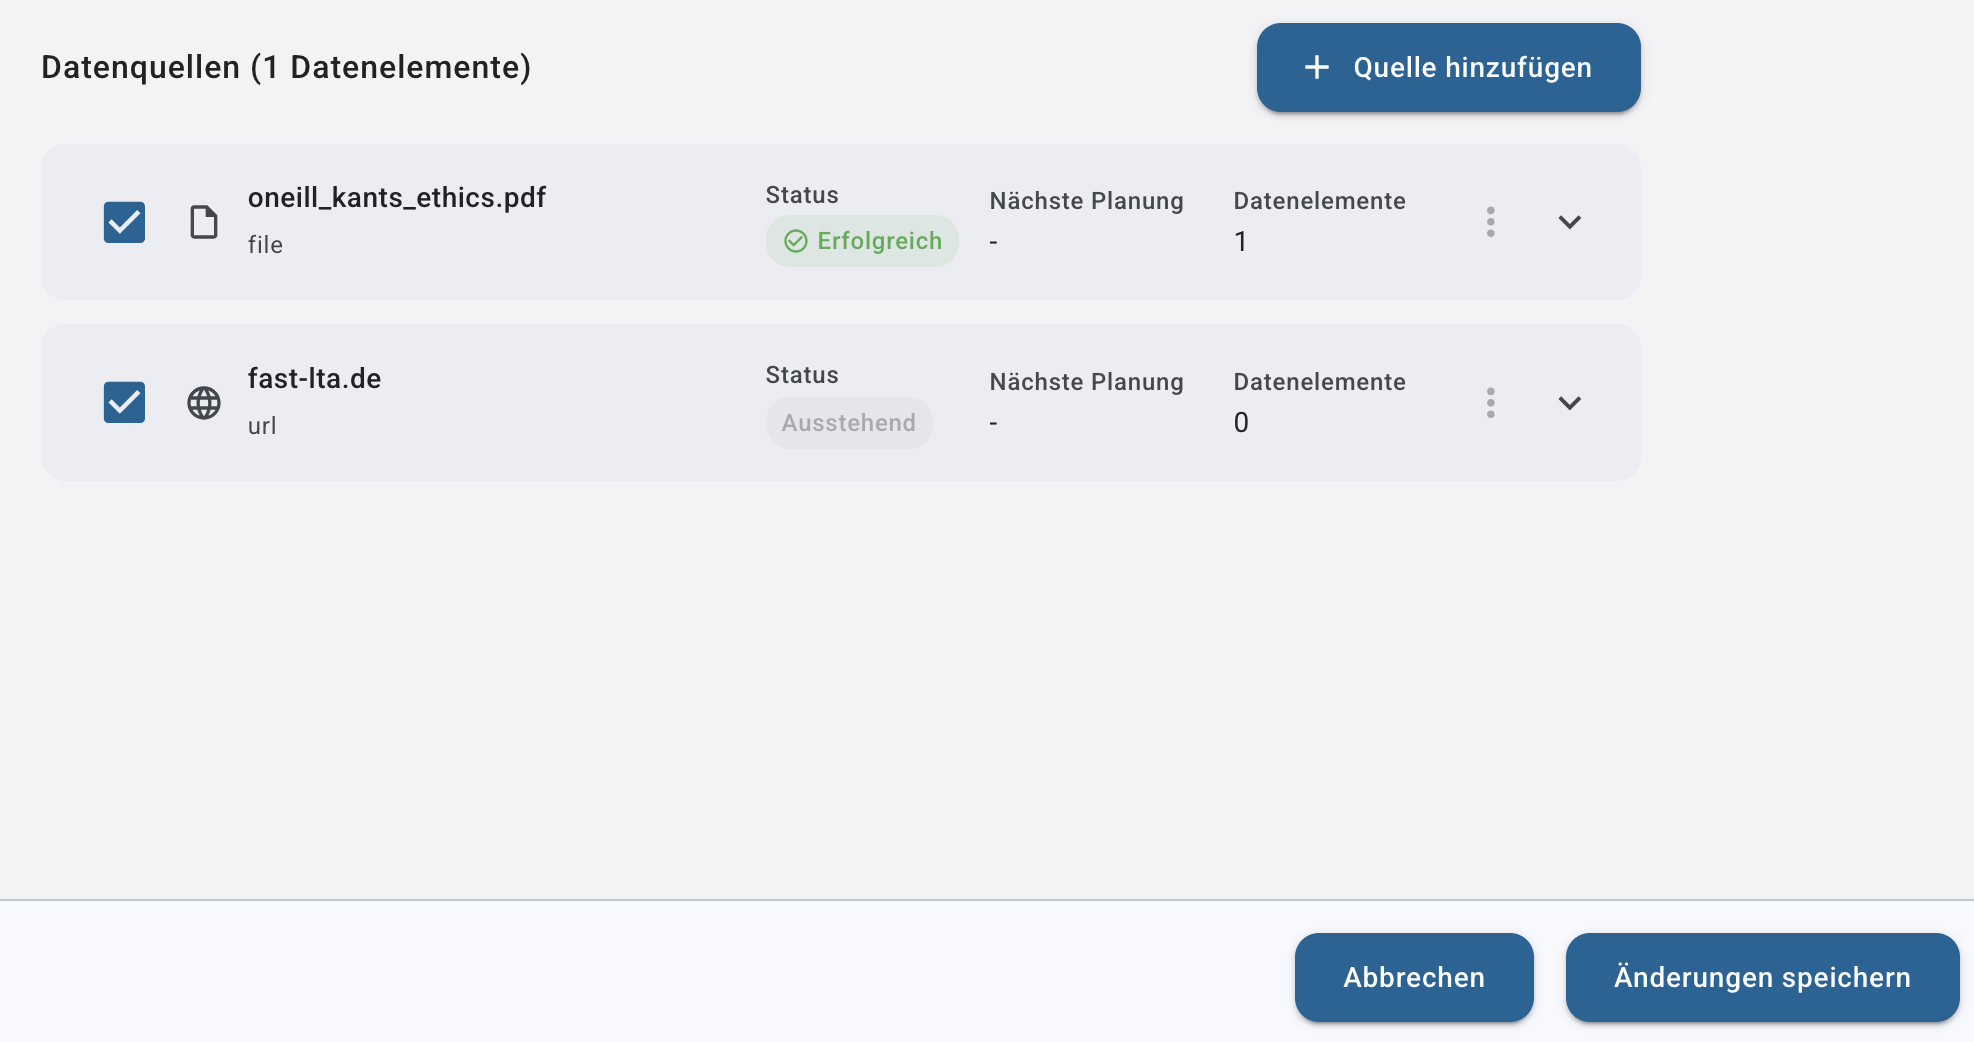Screen dimensions: 1974x1042
Task: Click the plus icon in Quelle hinzufügen
Action: pos(1317,67)
